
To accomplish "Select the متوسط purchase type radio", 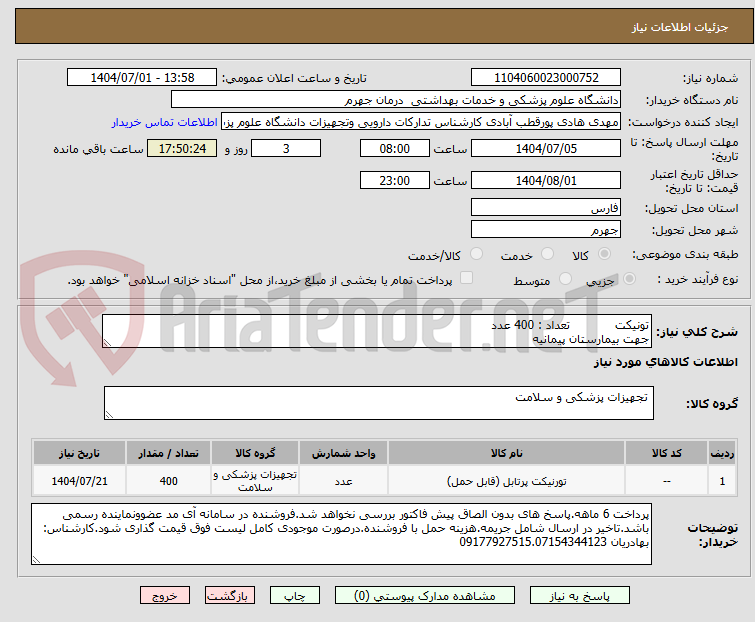I will click(565, 279).
